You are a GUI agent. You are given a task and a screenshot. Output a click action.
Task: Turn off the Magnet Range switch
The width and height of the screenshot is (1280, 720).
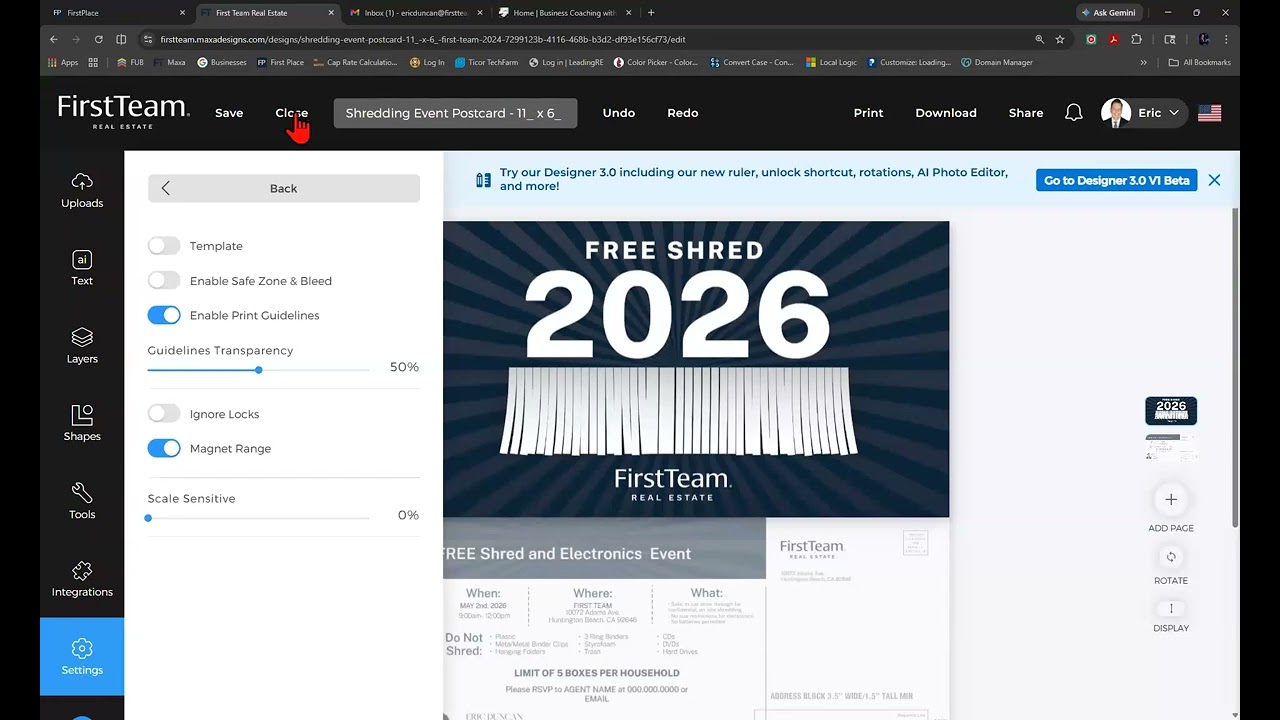164,449
